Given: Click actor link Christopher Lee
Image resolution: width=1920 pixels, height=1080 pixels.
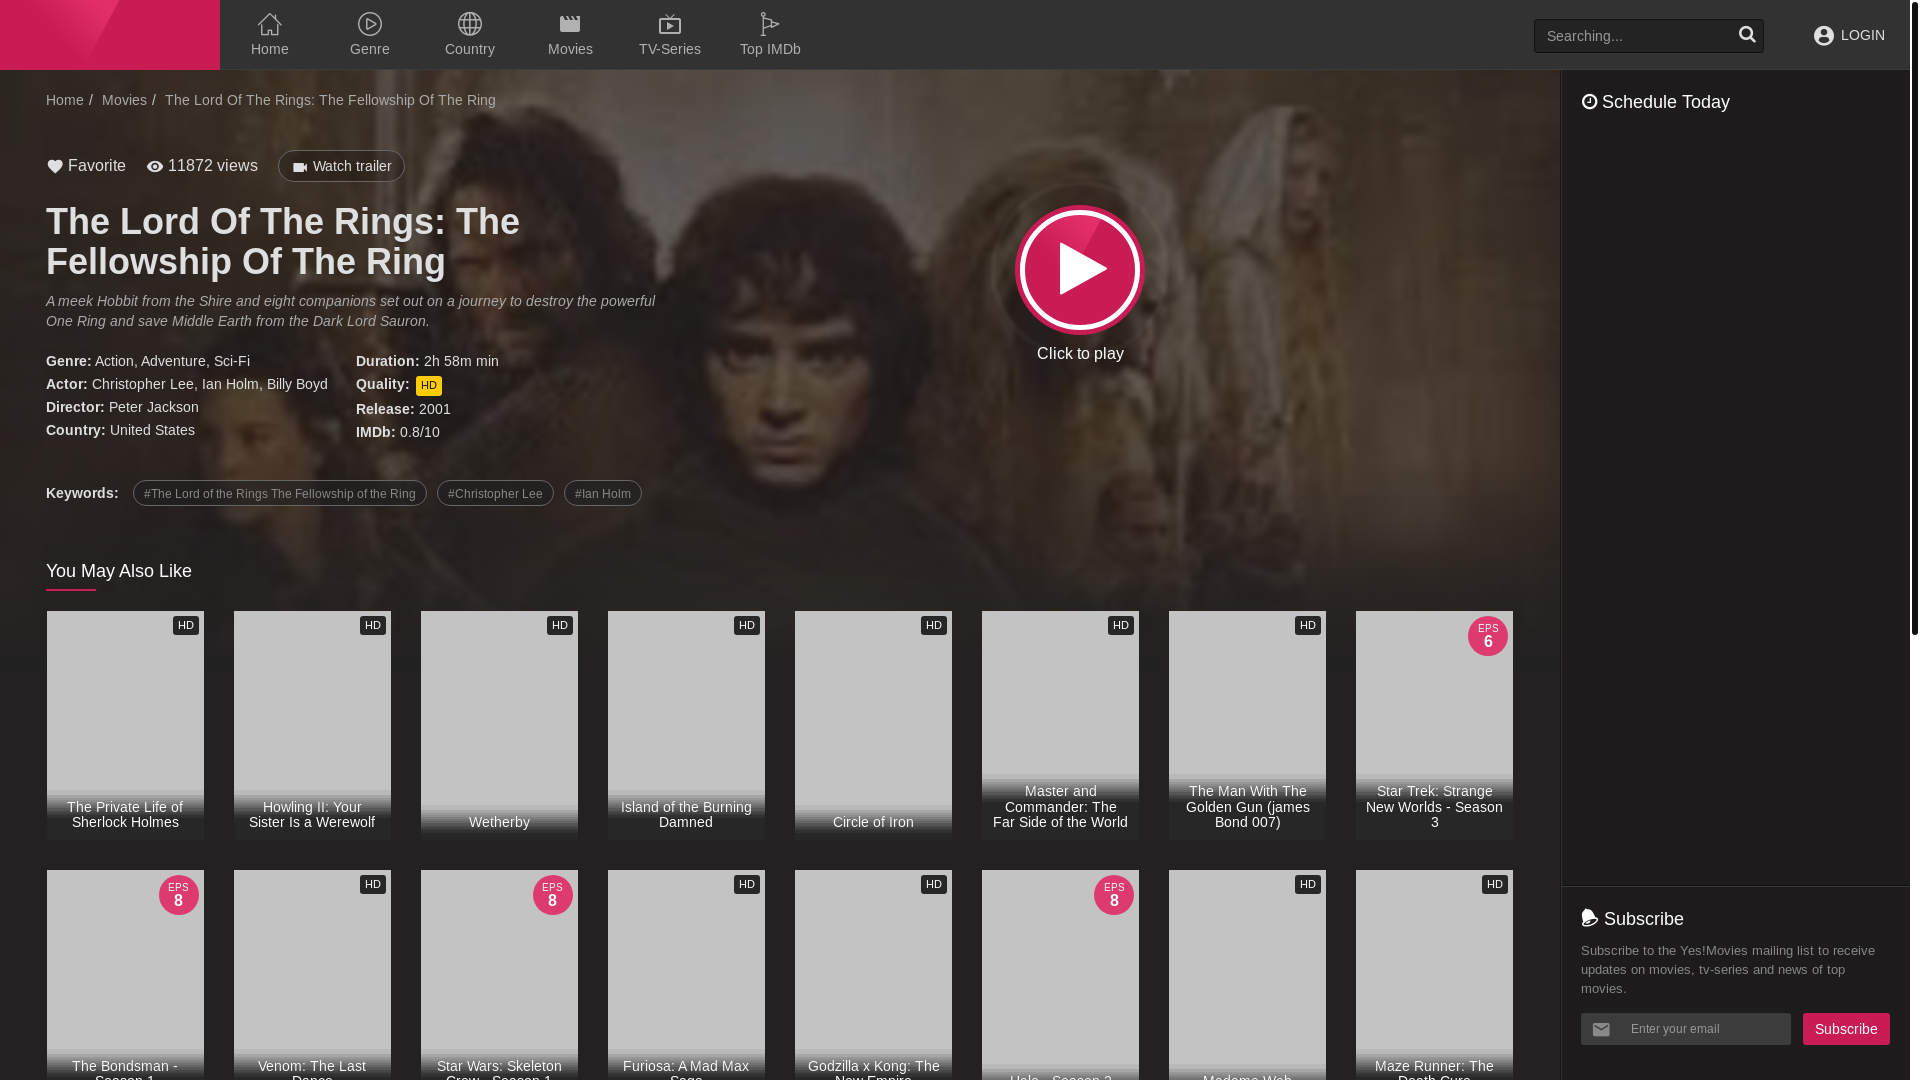Looking at the screenshot, I should (143, 384).
